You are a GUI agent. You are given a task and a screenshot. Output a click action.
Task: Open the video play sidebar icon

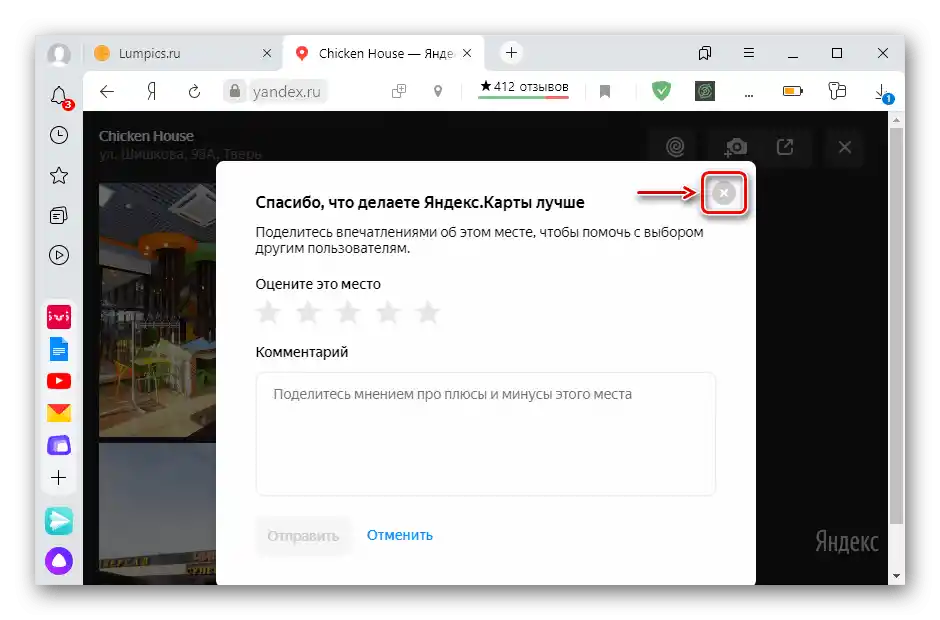[x=59, y=255]
